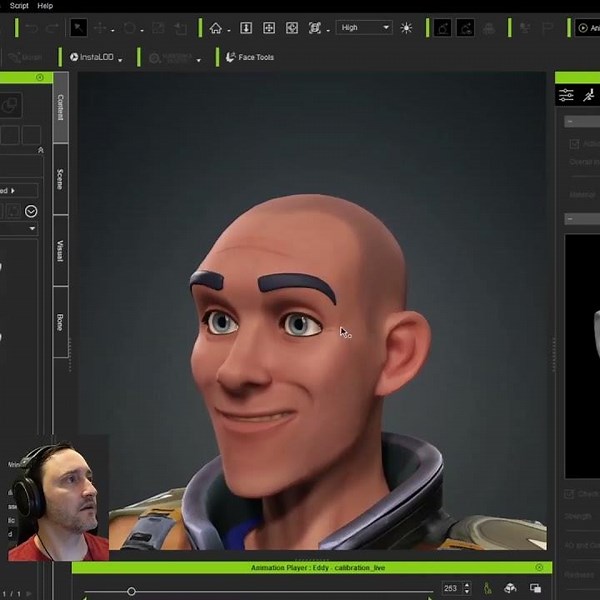Open the InstaLOD plugin button
The height and width of the screenshot is (600, 600).
pyautogui.click(x=92, y=57)
